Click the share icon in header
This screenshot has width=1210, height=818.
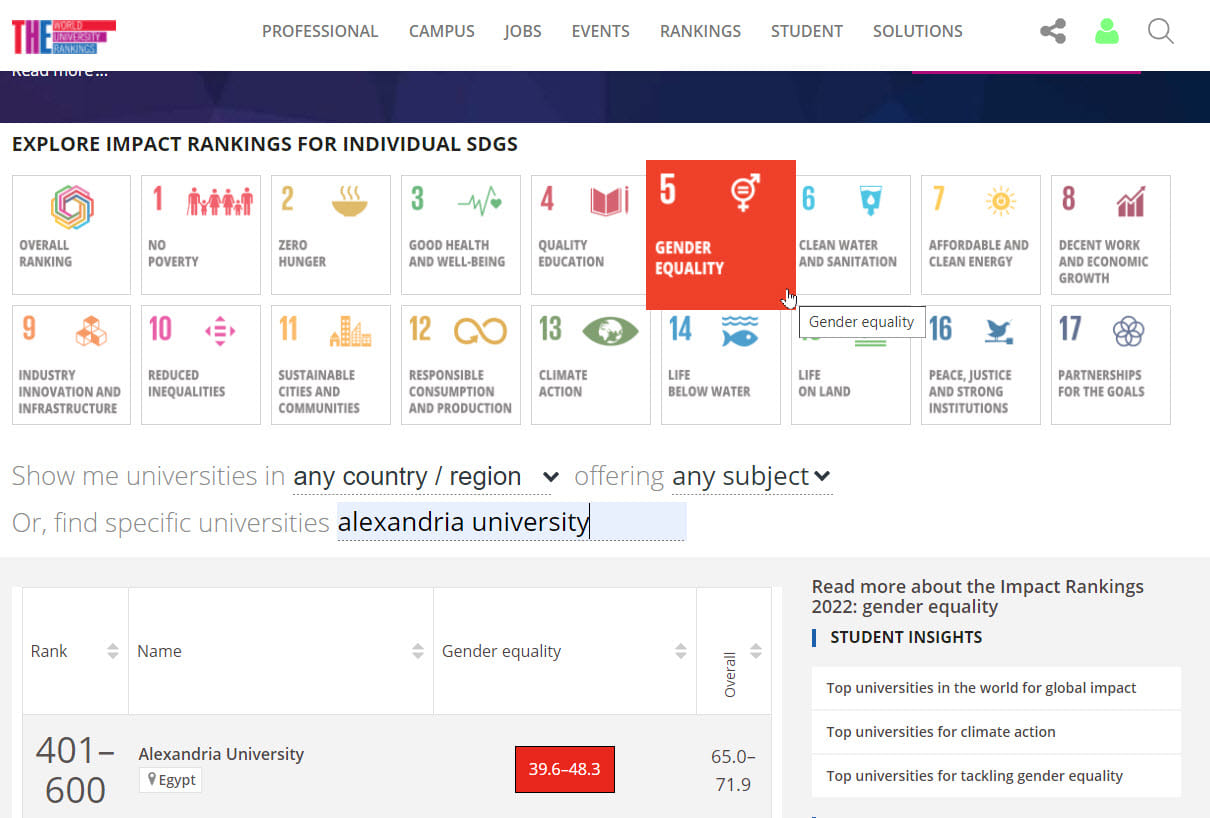(1052, 31)
